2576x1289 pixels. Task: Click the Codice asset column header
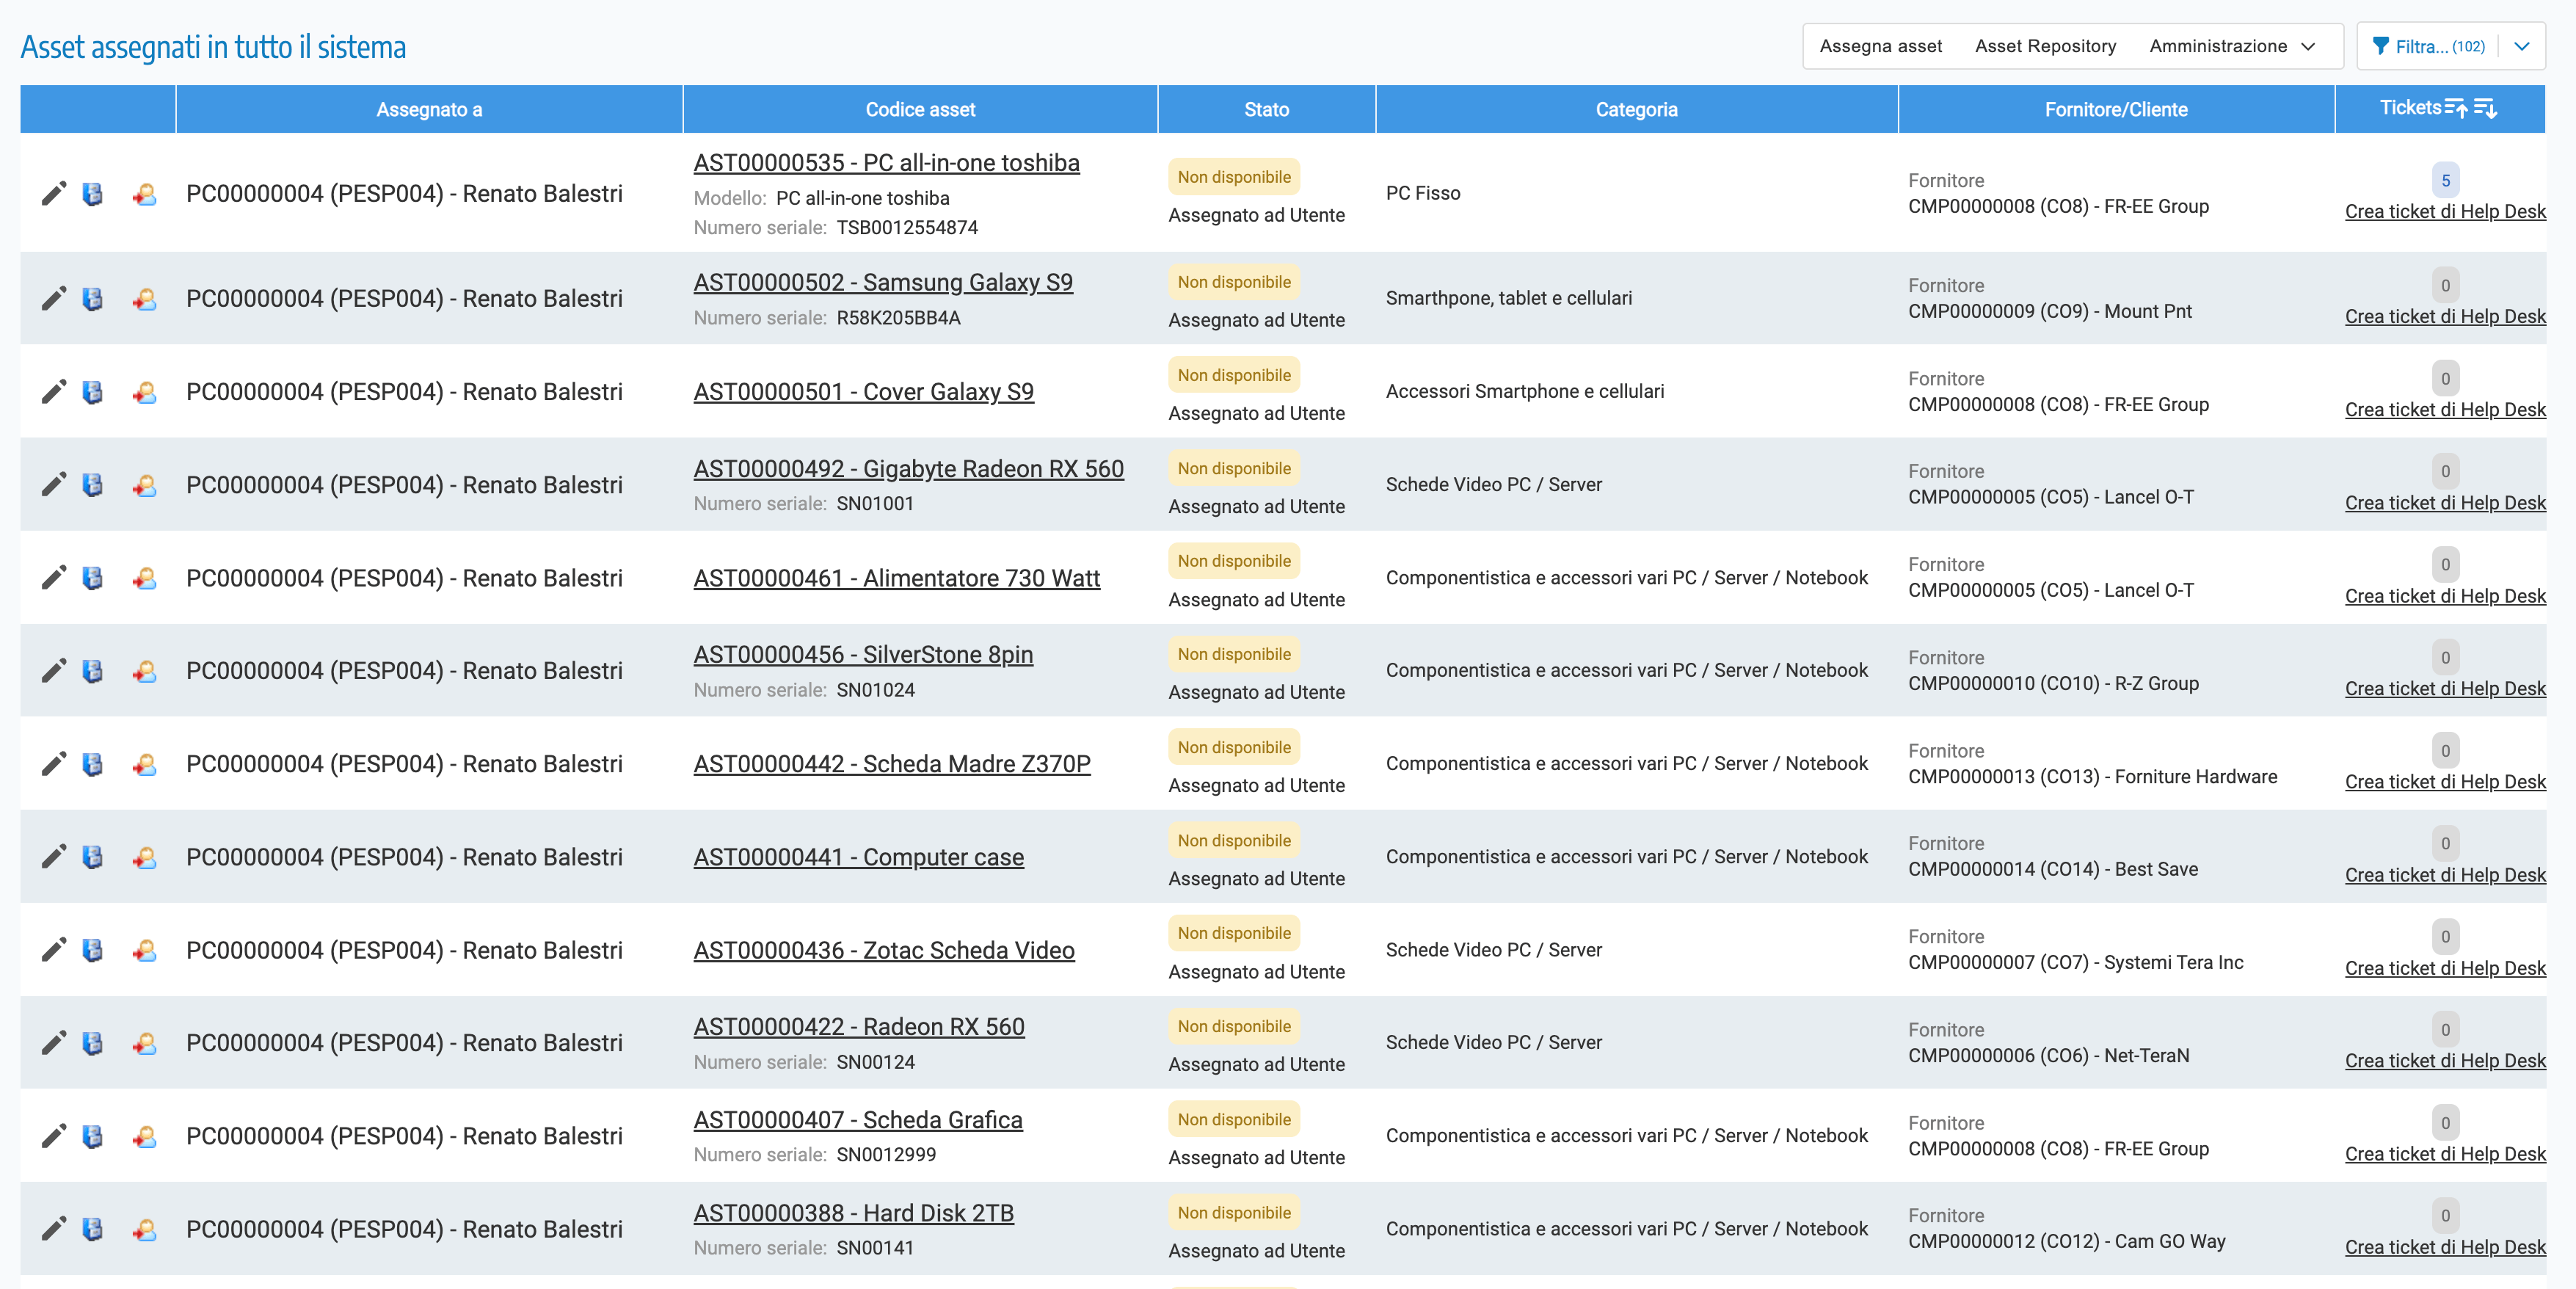(919, 110)
